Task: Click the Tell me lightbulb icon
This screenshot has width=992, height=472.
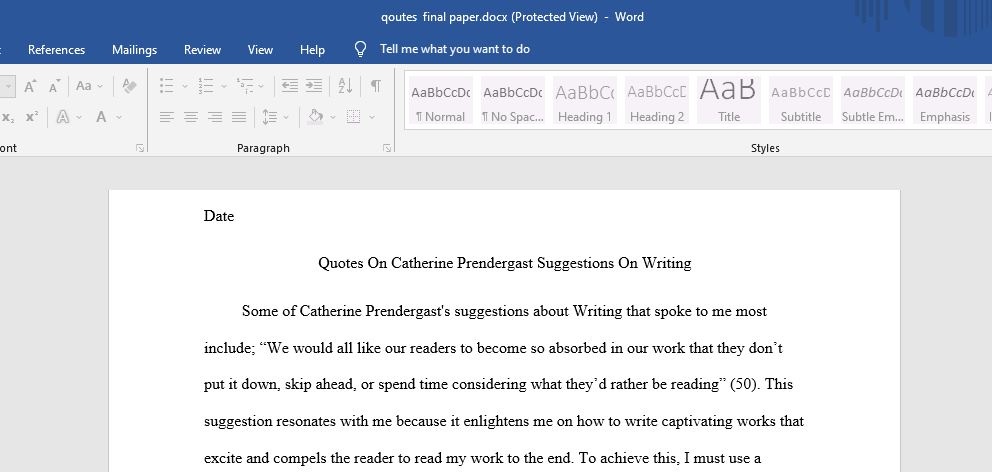Action: click(x=360, y=49)
